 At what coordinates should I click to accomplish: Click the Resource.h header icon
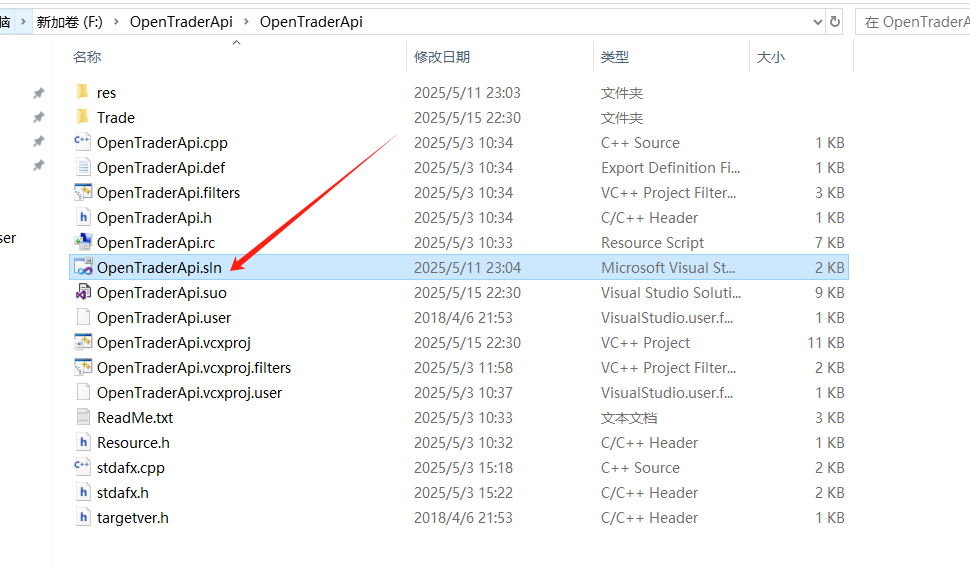83,442
